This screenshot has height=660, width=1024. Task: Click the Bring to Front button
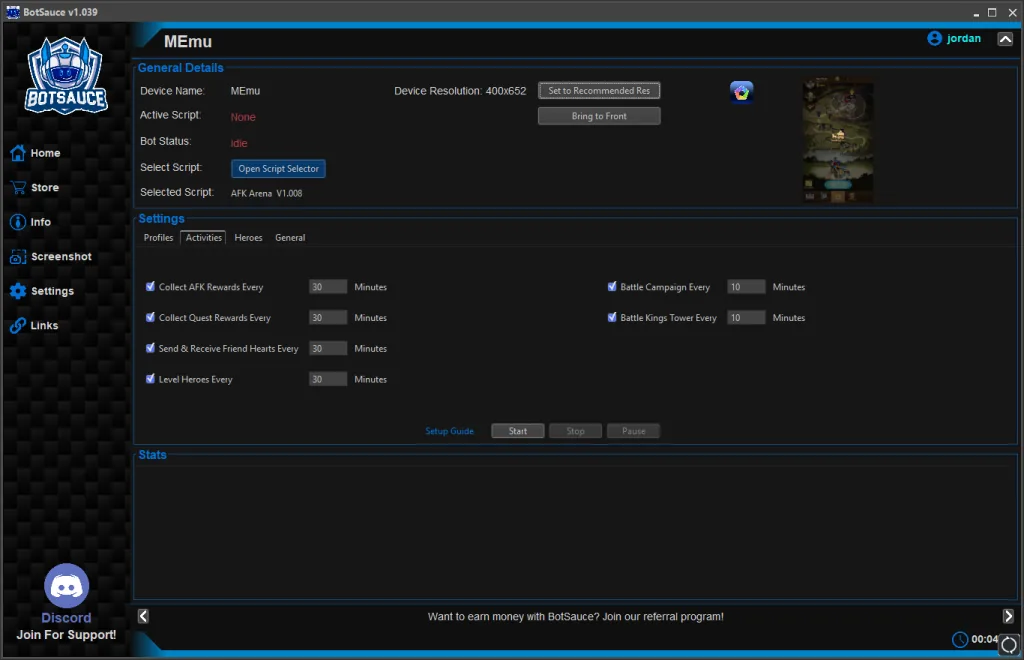pyautogui.click(x=599, y=116)
